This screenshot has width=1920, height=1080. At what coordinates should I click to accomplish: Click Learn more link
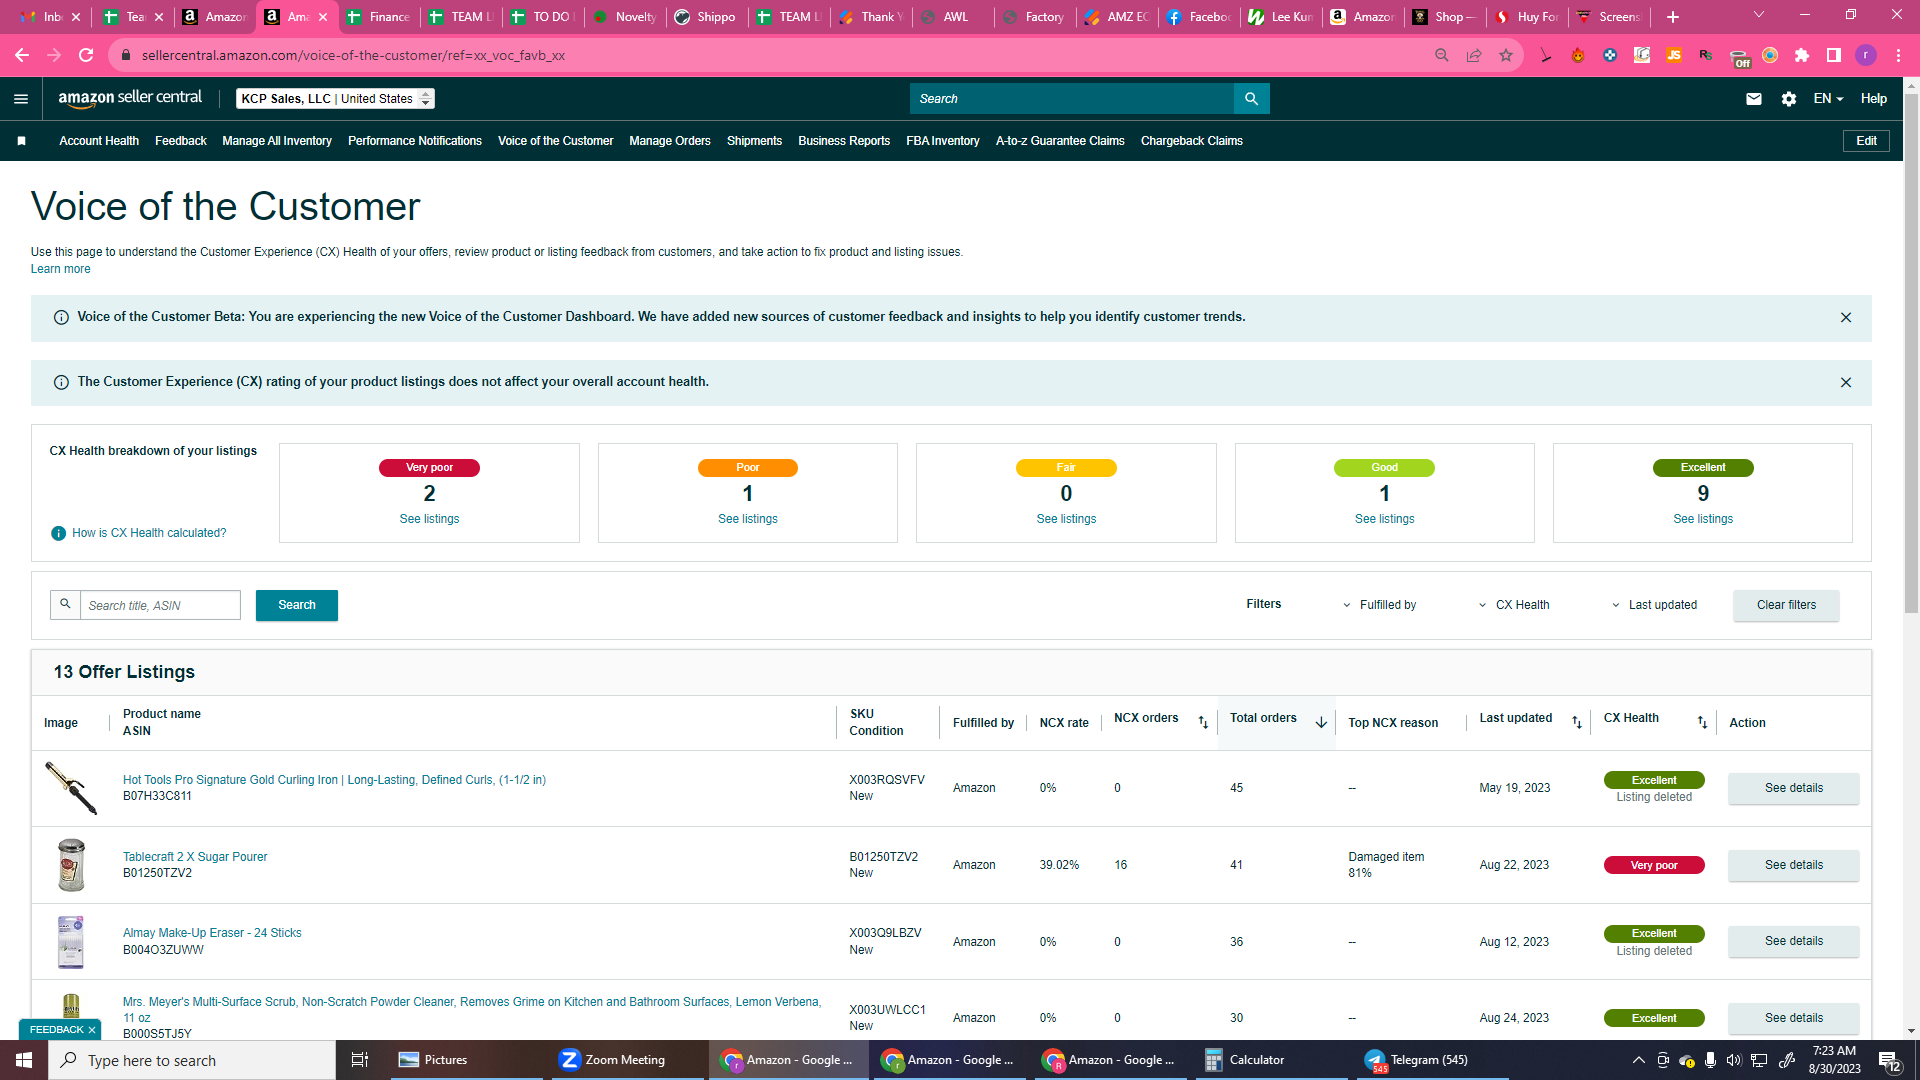click(60, 269)
